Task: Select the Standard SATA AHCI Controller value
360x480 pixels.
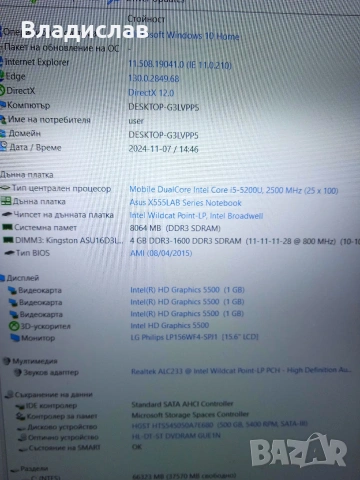Action: [x=182, y=404]
